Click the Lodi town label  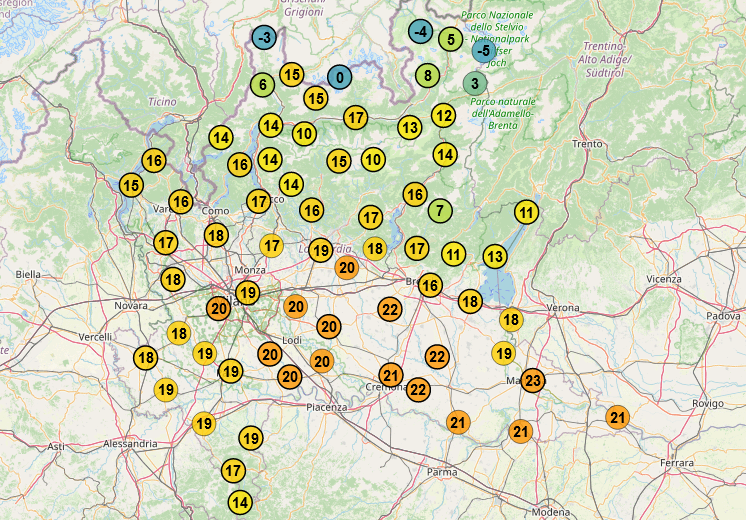click(x=292, y=341)
